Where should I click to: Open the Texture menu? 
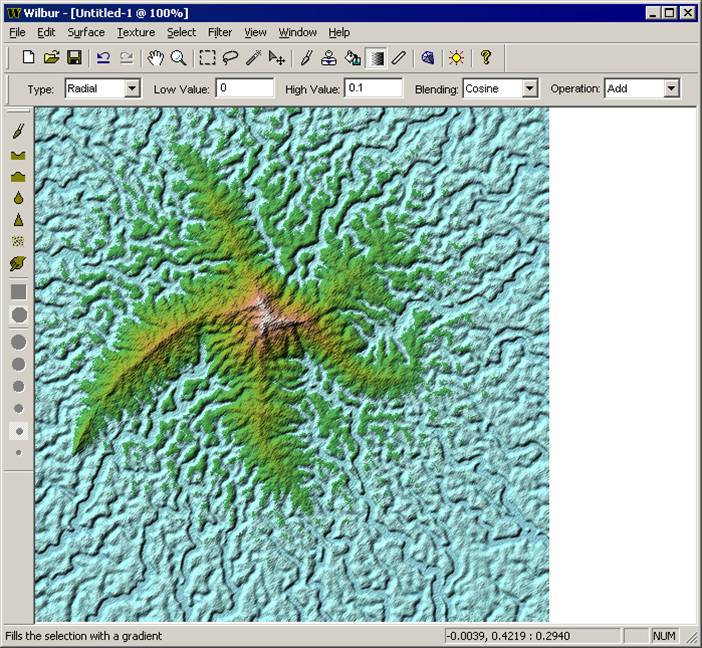pyautogui.click(x=136, y=32)
